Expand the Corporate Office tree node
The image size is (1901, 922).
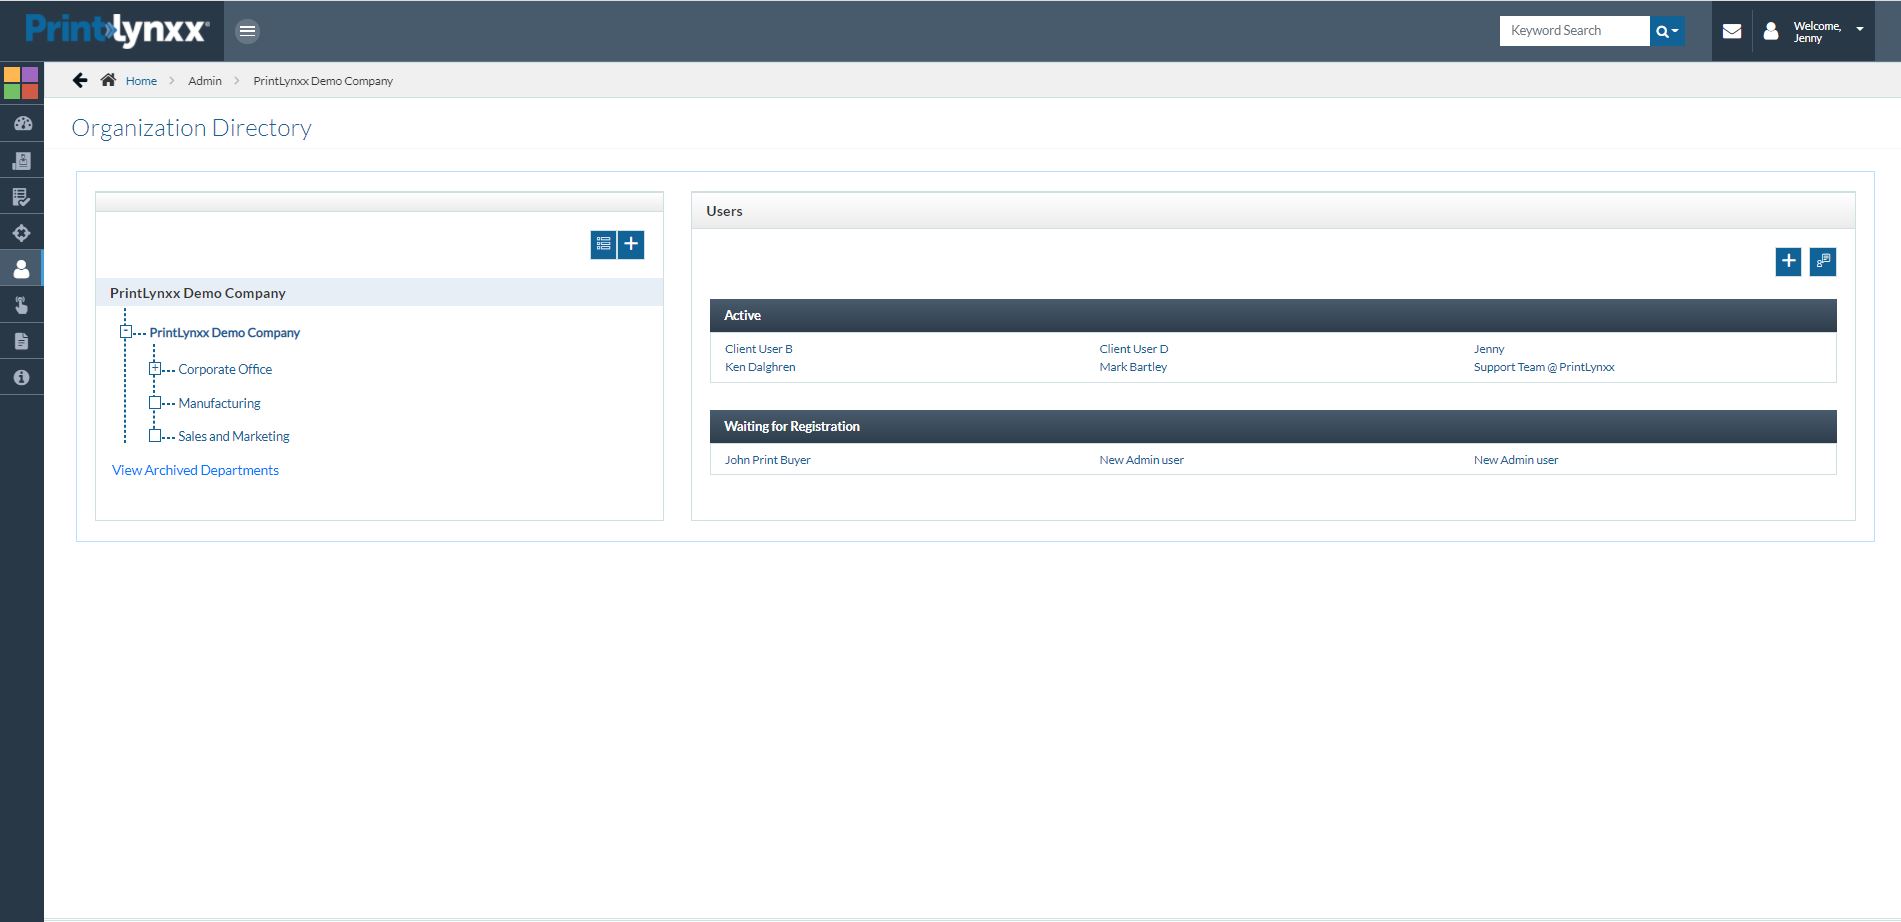click(x=154, y=368)
